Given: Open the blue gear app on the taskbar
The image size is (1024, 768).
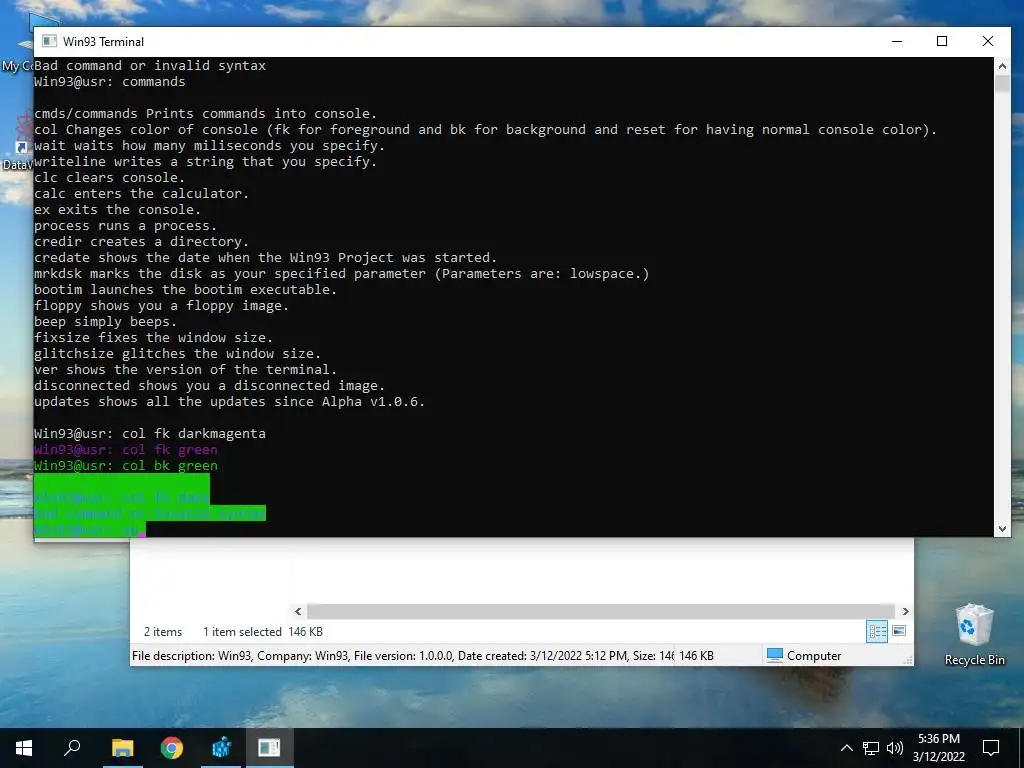Looking at the screenshot, I should point(221,748).
